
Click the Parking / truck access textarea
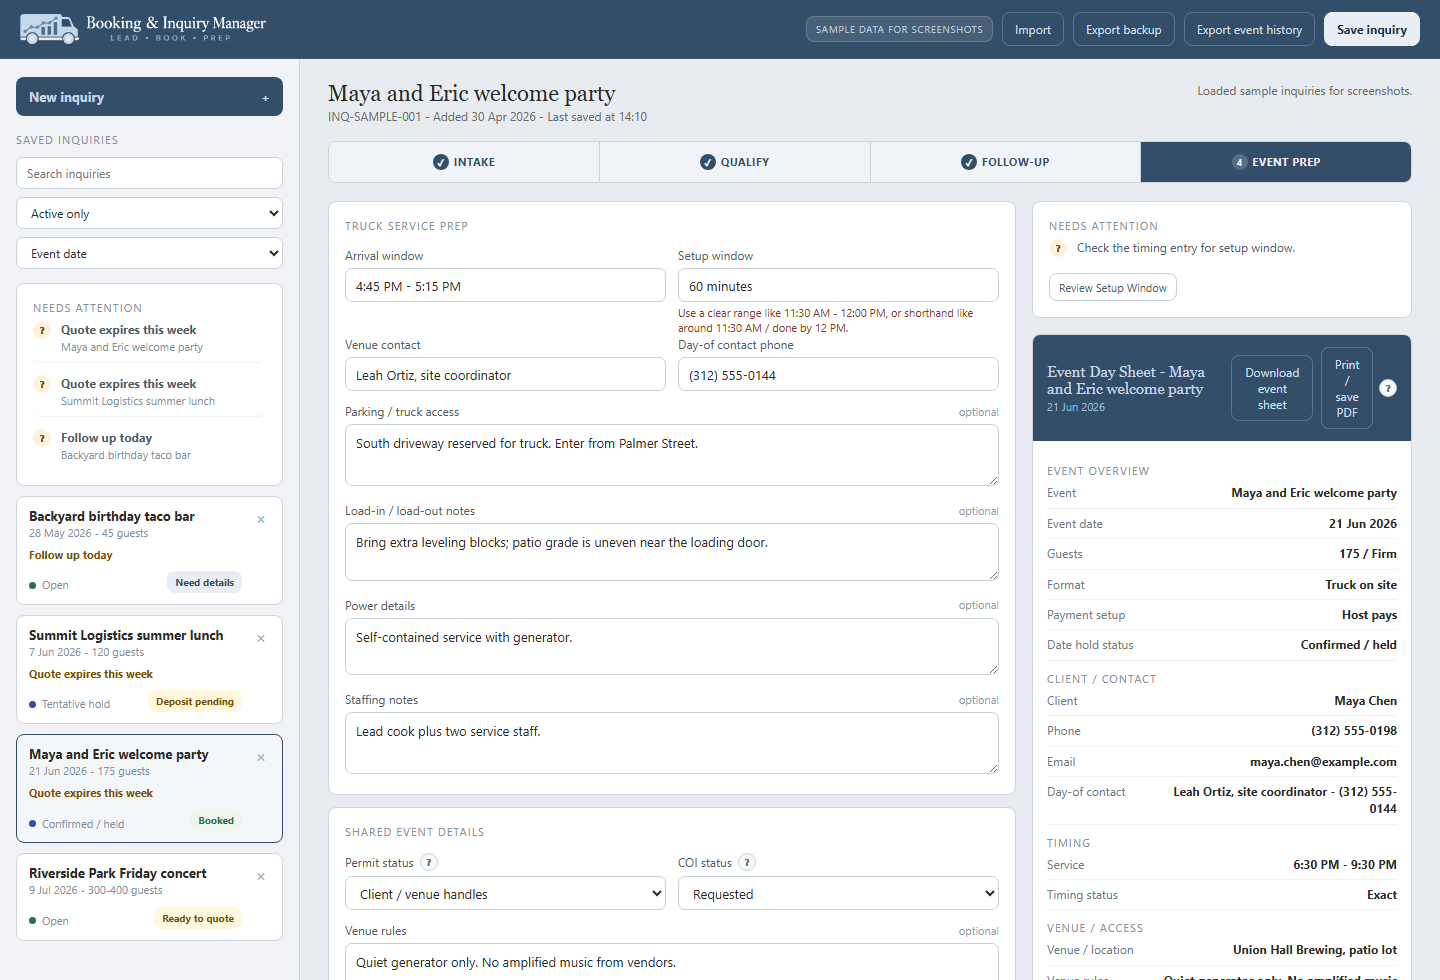pos(672,455)
